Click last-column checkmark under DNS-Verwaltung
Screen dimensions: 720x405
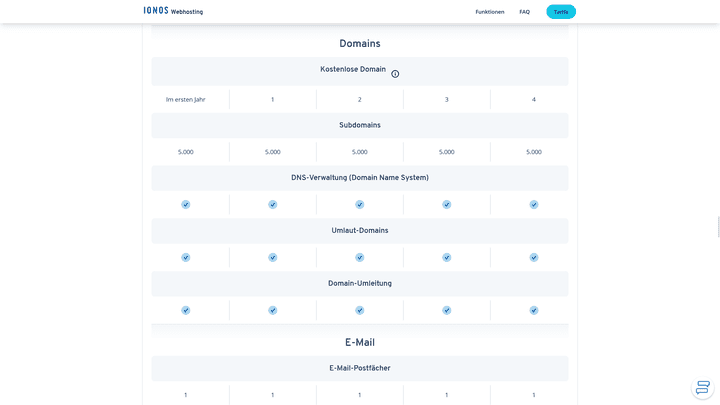(x=534, y=204)
